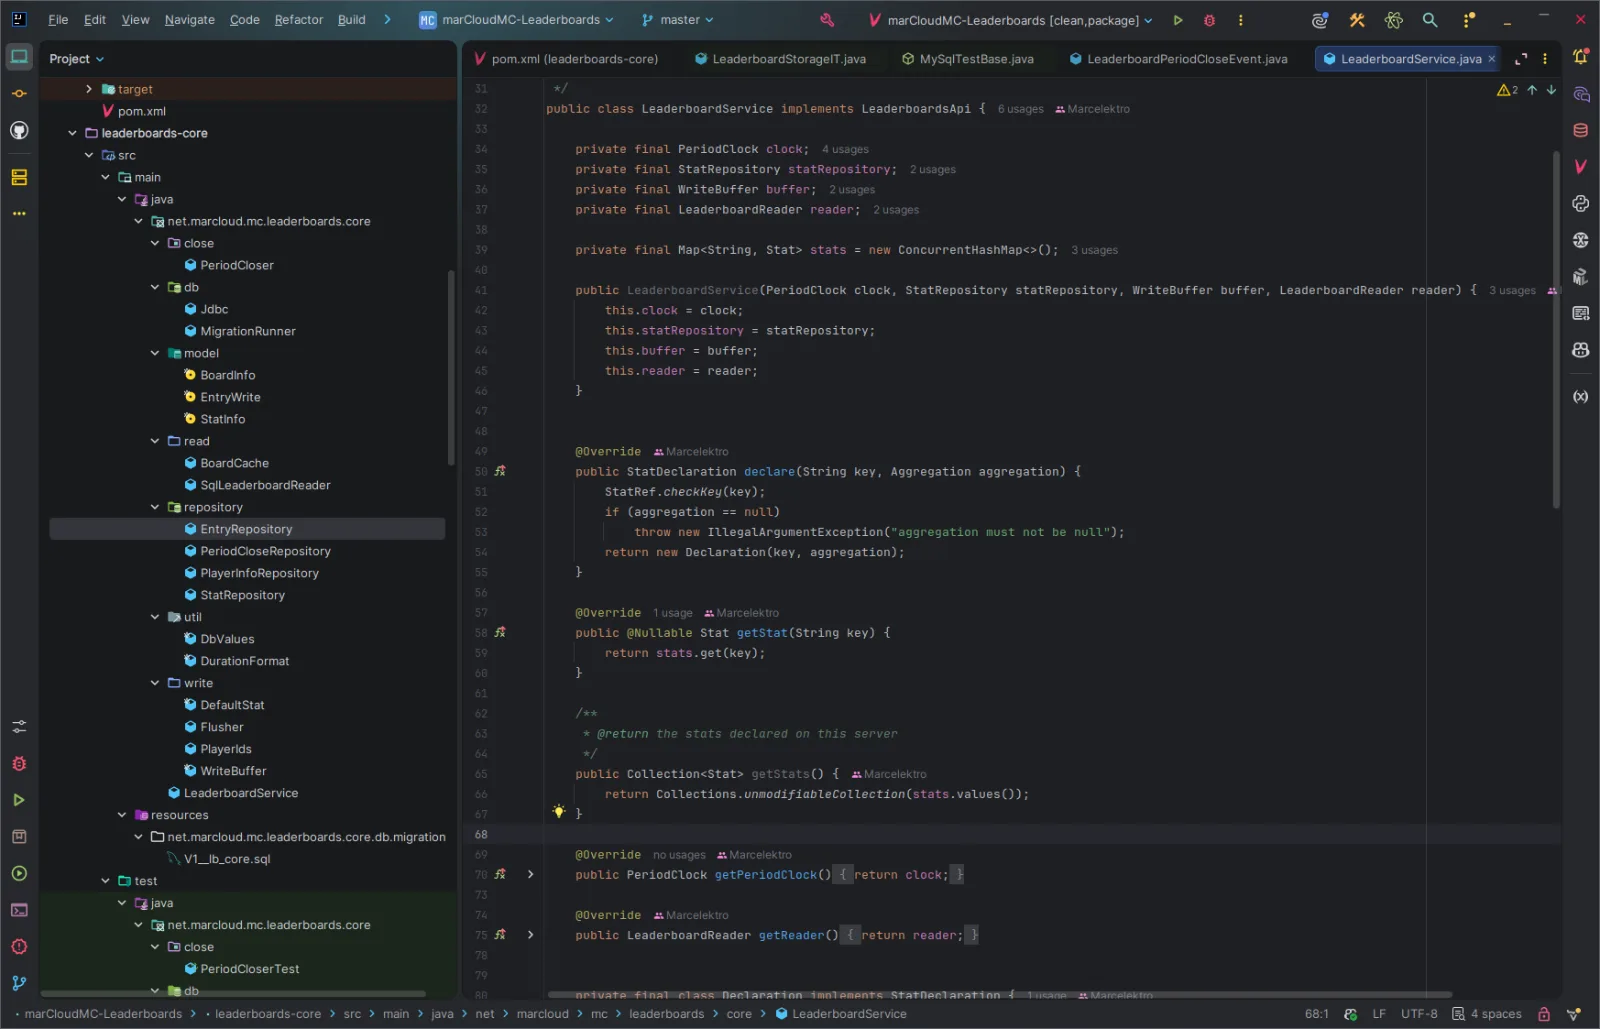Open the Maven tool window icon
Screen dimensions: 1600x1029
pyautogui.click(x=1581, y=166)
